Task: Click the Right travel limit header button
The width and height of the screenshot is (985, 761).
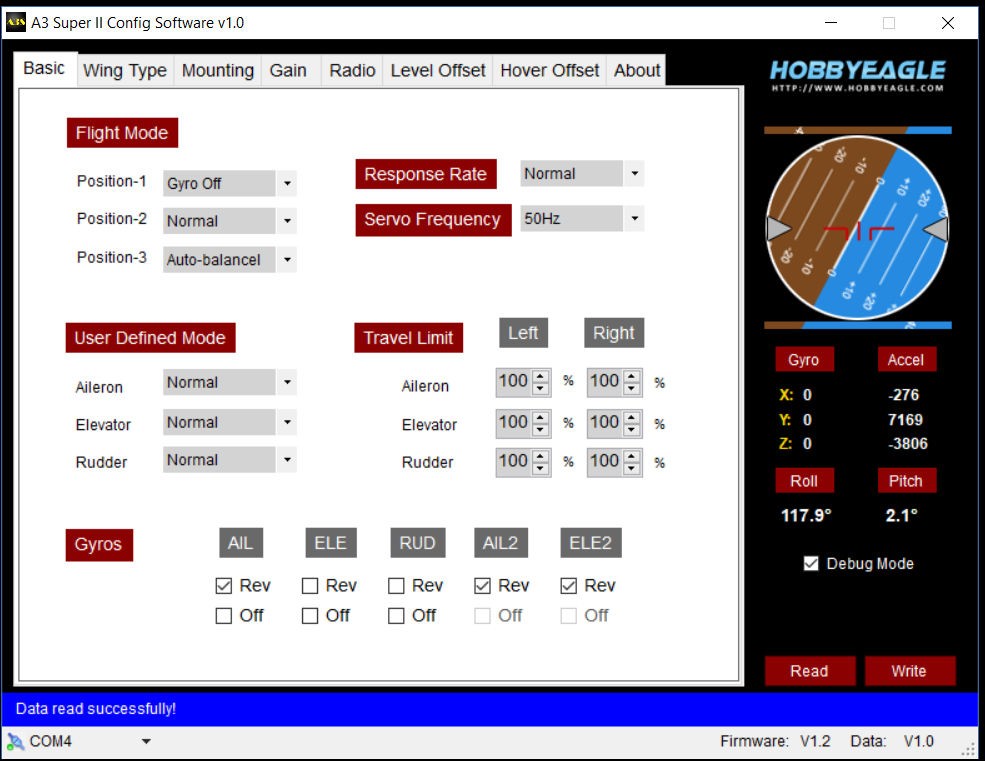Action: point(614,333)
